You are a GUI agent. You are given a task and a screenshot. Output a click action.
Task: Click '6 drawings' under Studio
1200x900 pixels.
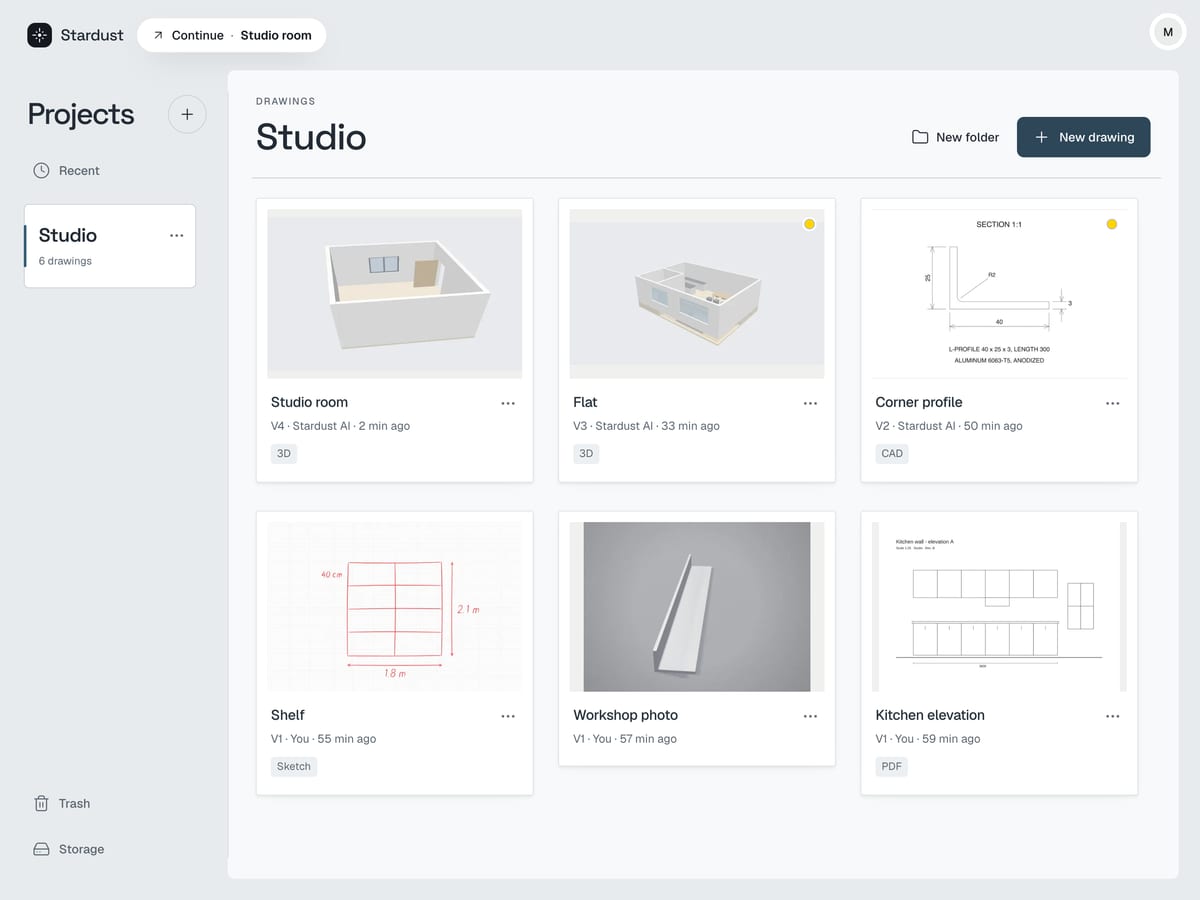(x=65, y=261)
